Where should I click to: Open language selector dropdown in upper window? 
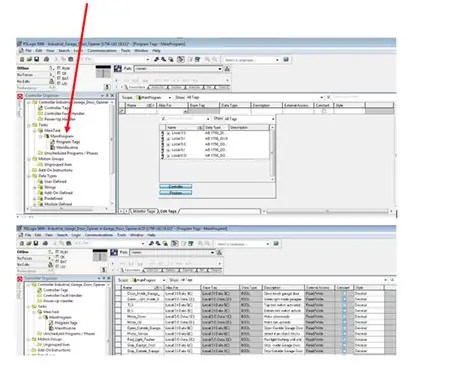pos(277,60)
